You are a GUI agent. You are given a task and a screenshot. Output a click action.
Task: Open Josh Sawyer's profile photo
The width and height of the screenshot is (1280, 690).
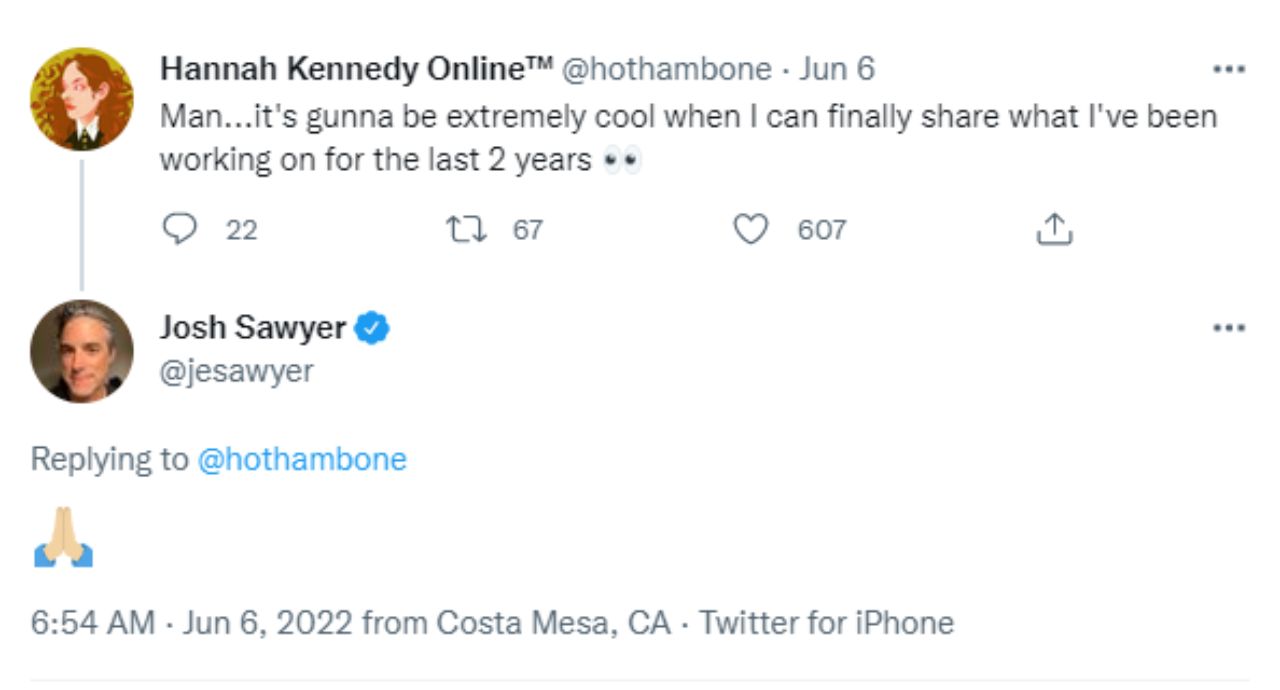coord(81,351)
